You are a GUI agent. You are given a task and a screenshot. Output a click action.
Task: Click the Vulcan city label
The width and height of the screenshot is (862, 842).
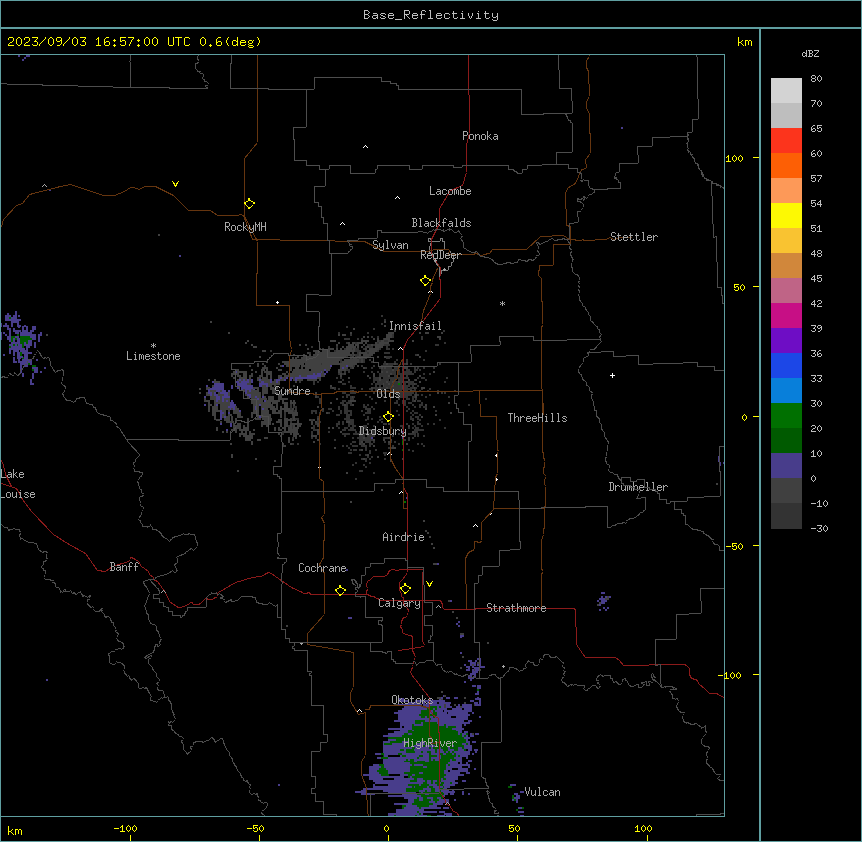click(x=542, y=792)
